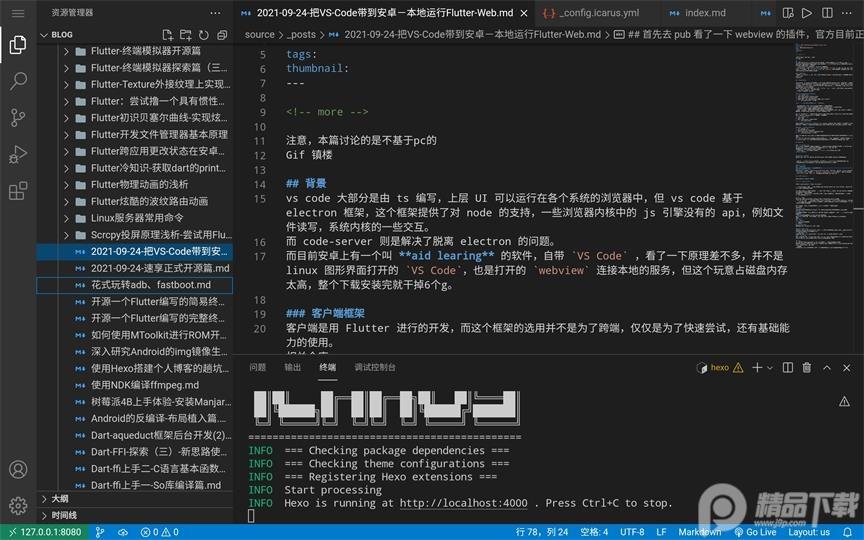Open the localhost:4000 link in terminal
The image size is (864, 540).
[x=463, y=503]
